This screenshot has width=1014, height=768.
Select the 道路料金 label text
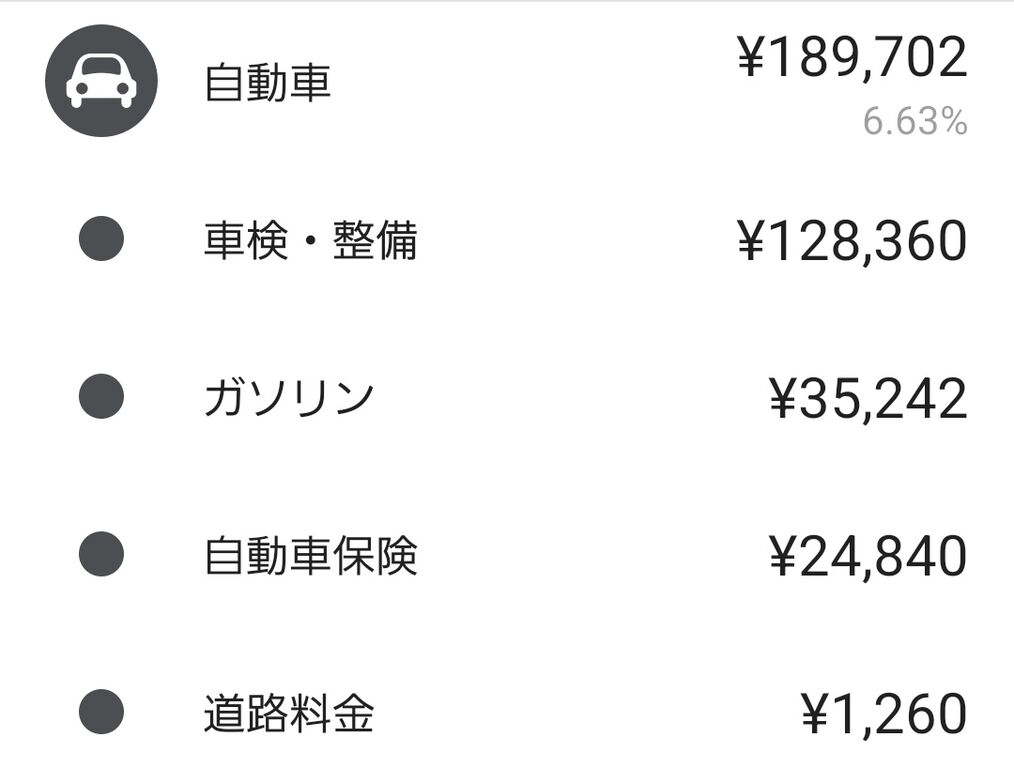coord(289,713)
